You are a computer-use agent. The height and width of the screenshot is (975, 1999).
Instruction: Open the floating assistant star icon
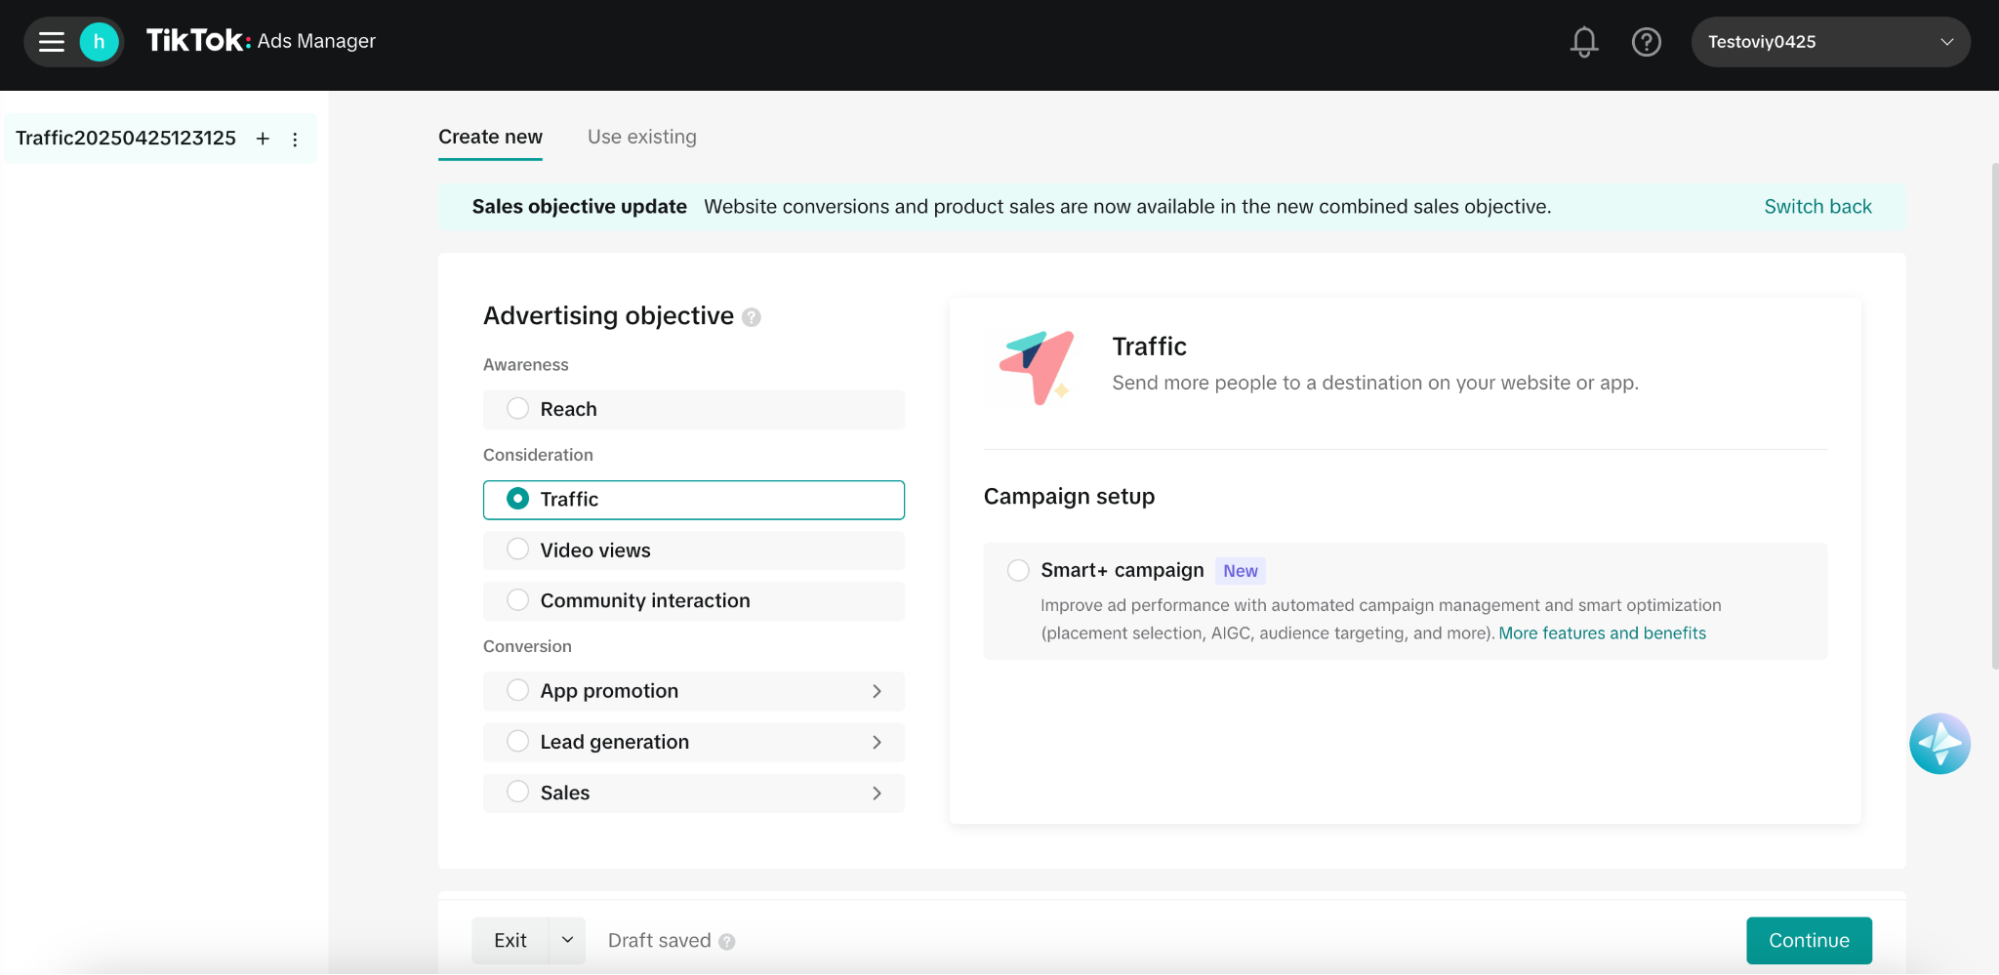point(1939,743)
